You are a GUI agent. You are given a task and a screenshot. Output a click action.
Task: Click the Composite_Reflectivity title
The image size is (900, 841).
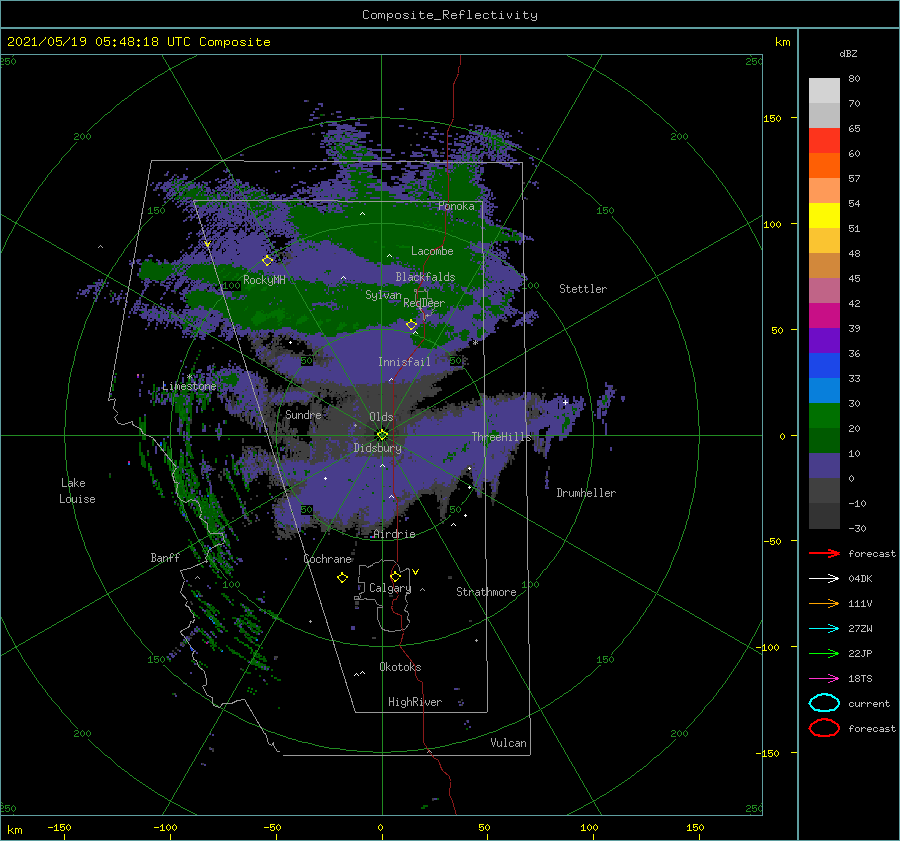(x=450, y=15)
